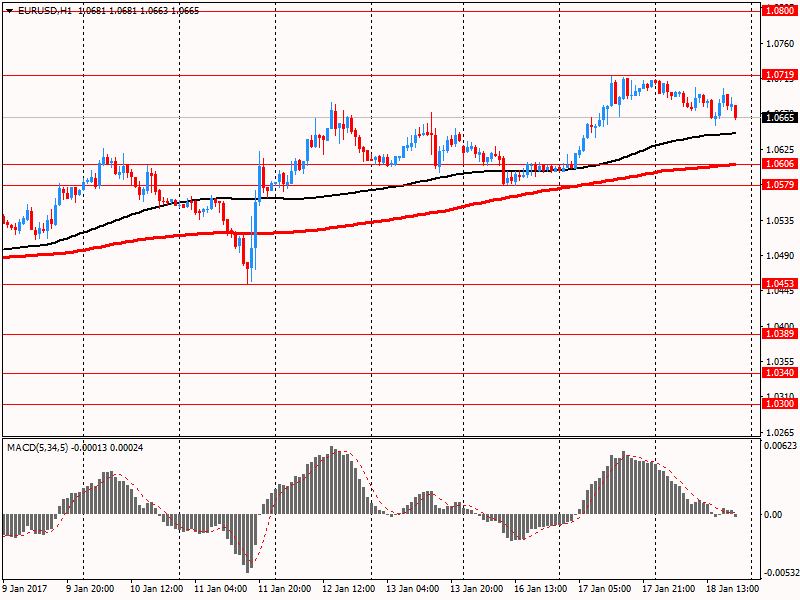The height and width of the screenshot is (600, 800).
Task: Select the MACD 0.00 zero level label
Action: point(772,514)
